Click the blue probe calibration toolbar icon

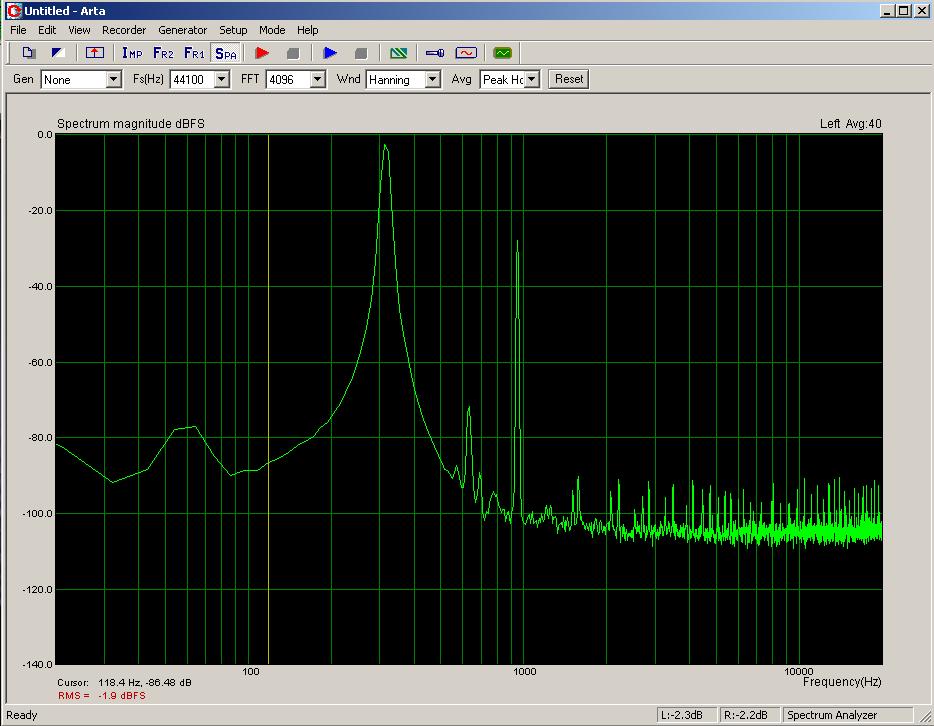[x=435, y=53]
